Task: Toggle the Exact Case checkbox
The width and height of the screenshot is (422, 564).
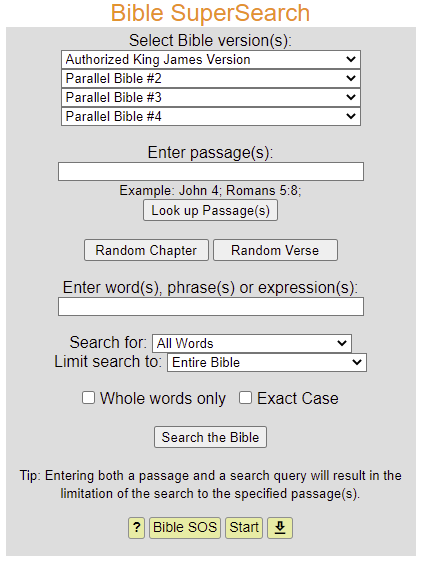Action: (x=245, y=398)
